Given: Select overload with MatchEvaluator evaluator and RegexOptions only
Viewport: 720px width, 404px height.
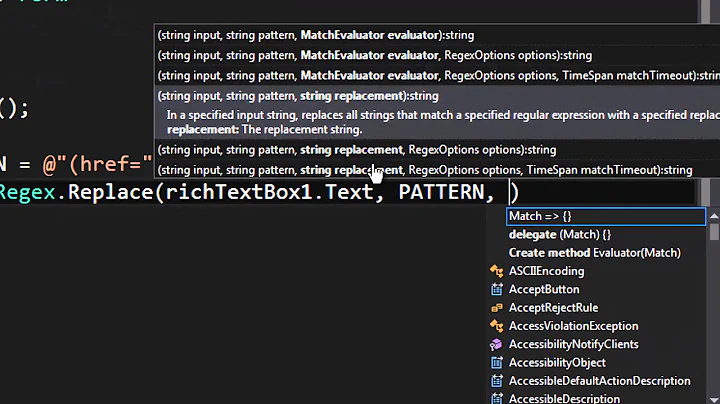Looking at the screenshot, I should tap(375, 55).
